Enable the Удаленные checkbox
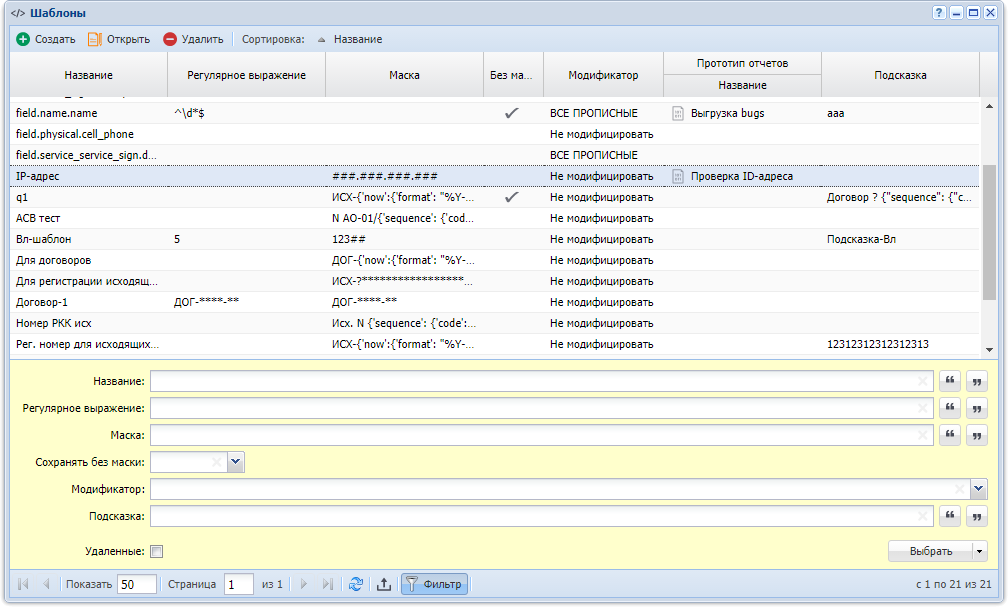This screenshot has width=1008, height=607. (x=157, y=551)
